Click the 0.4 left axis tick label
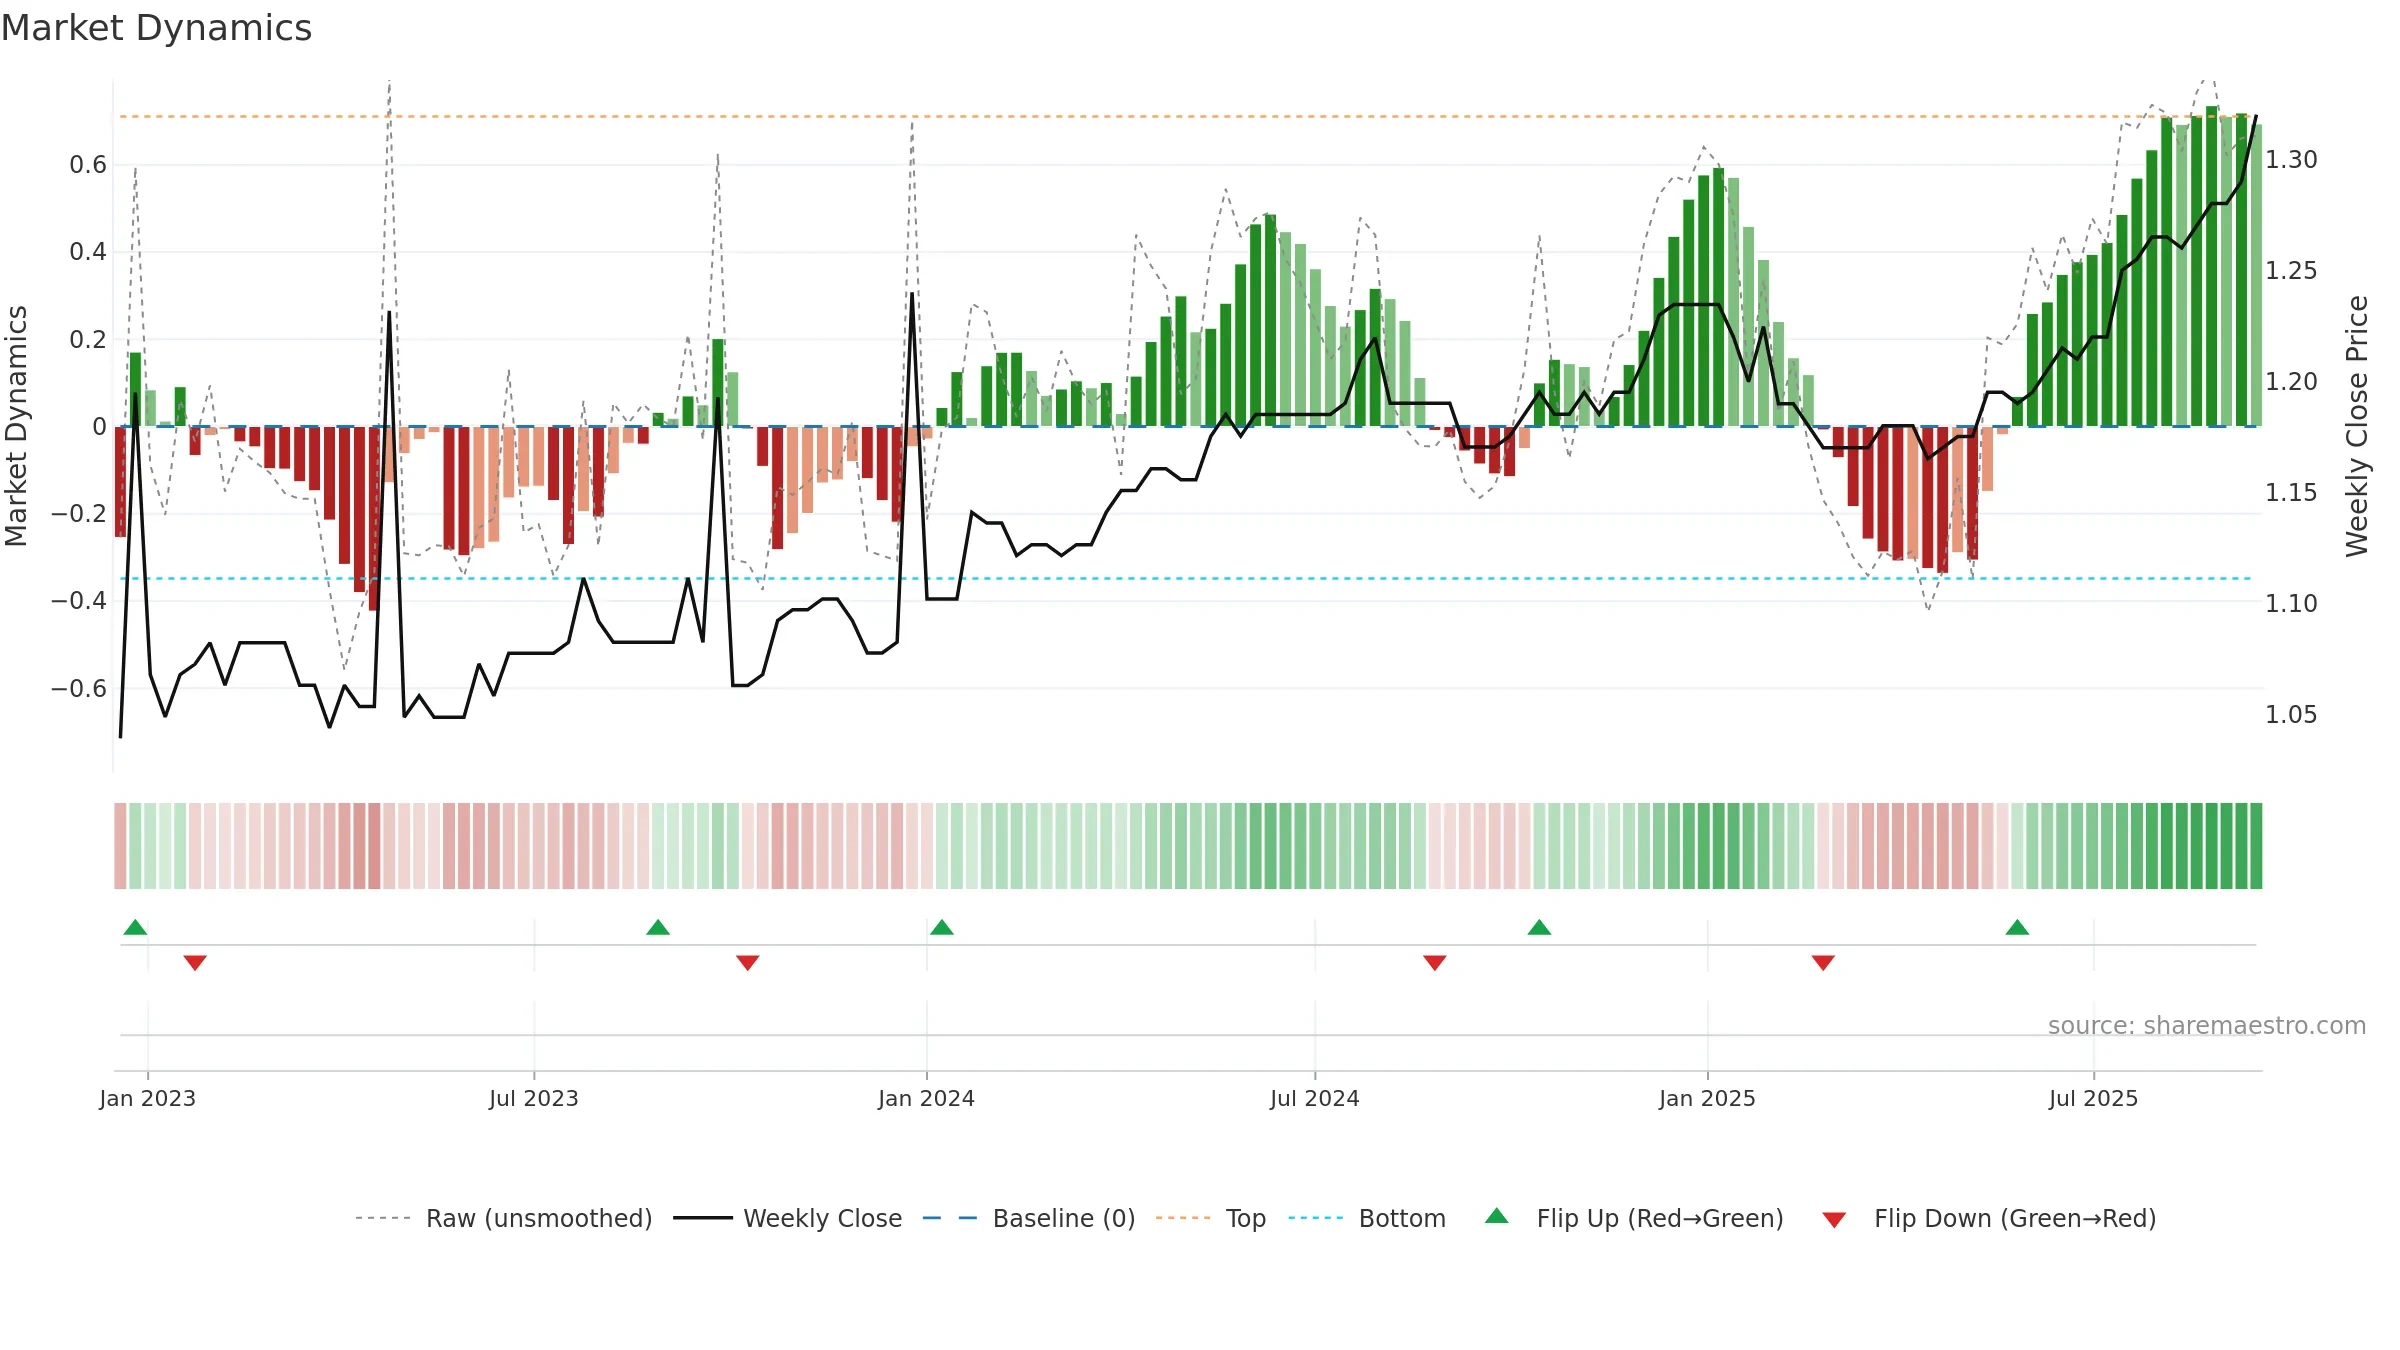Screen dimensions: 2400x1350 (x=88, y=252)
